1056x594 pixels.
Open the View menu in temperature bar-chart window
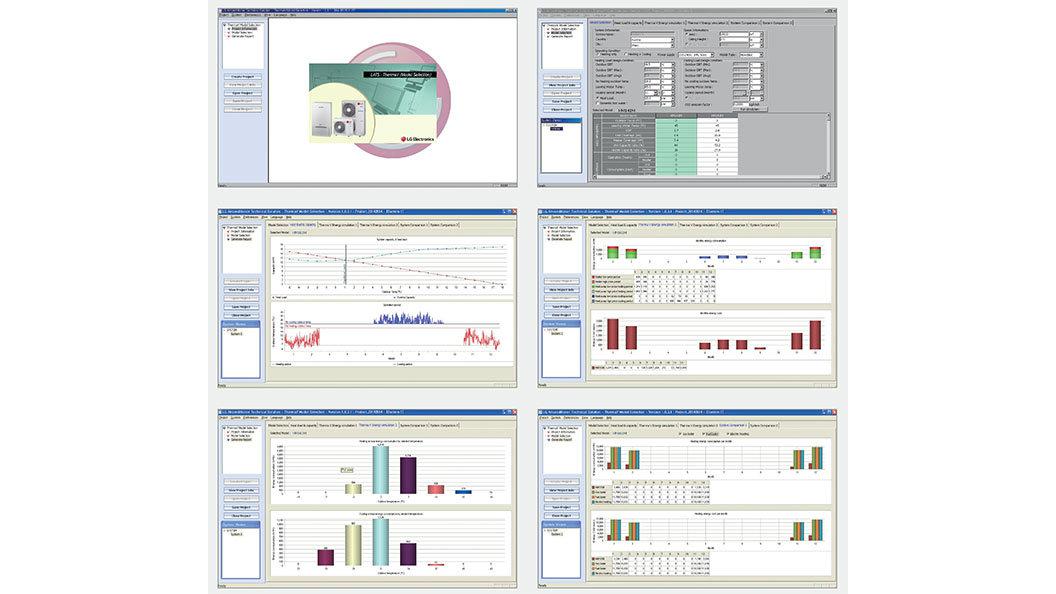point(264,418)
